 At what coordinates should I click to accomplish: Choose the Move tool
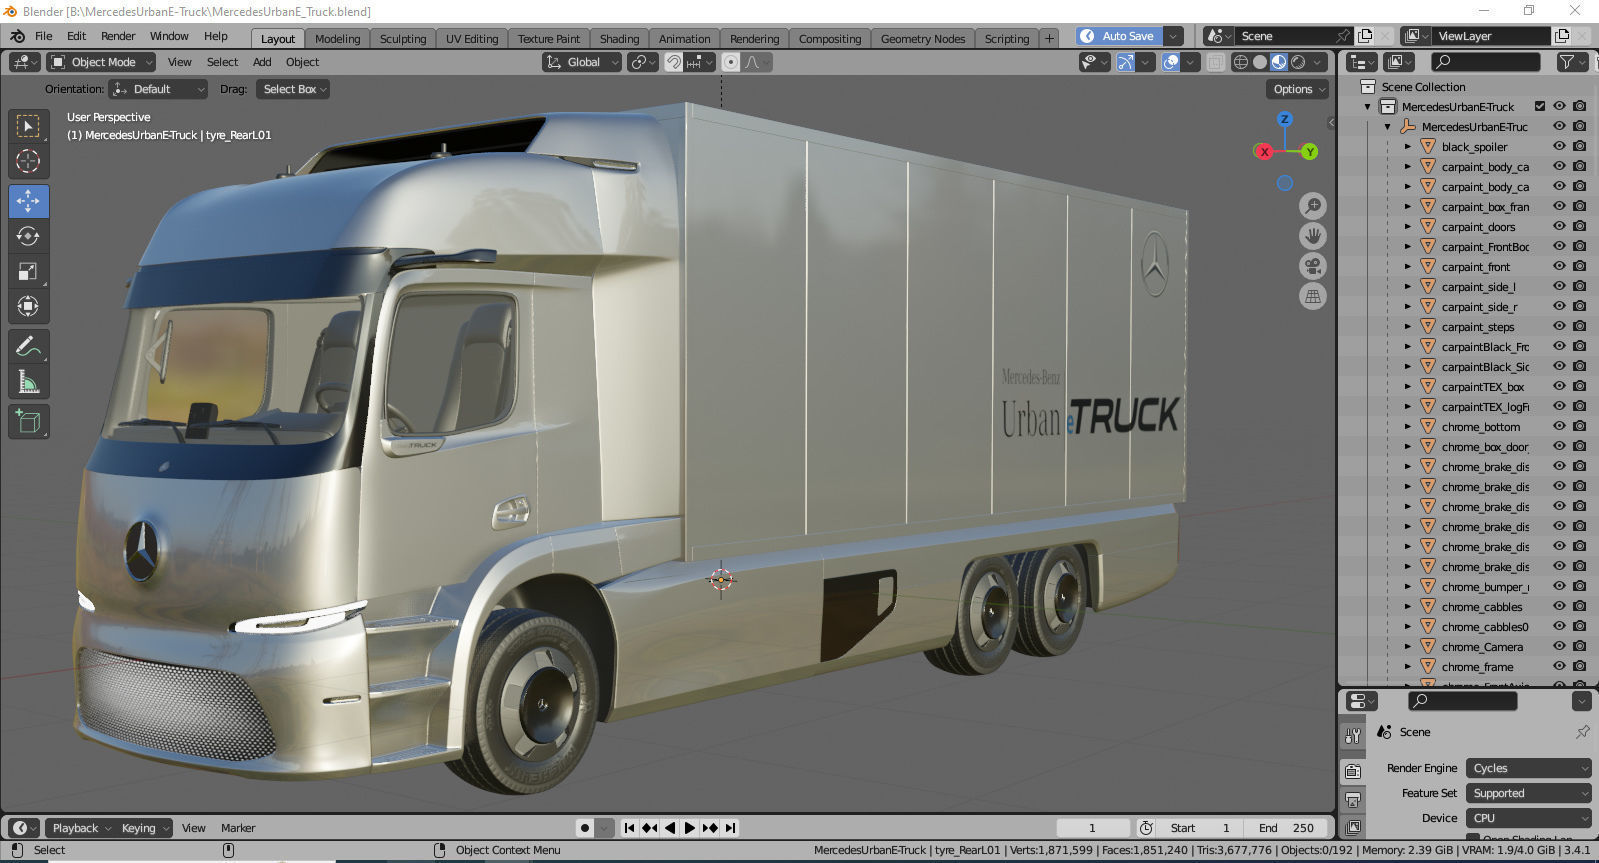click(28, 201)
